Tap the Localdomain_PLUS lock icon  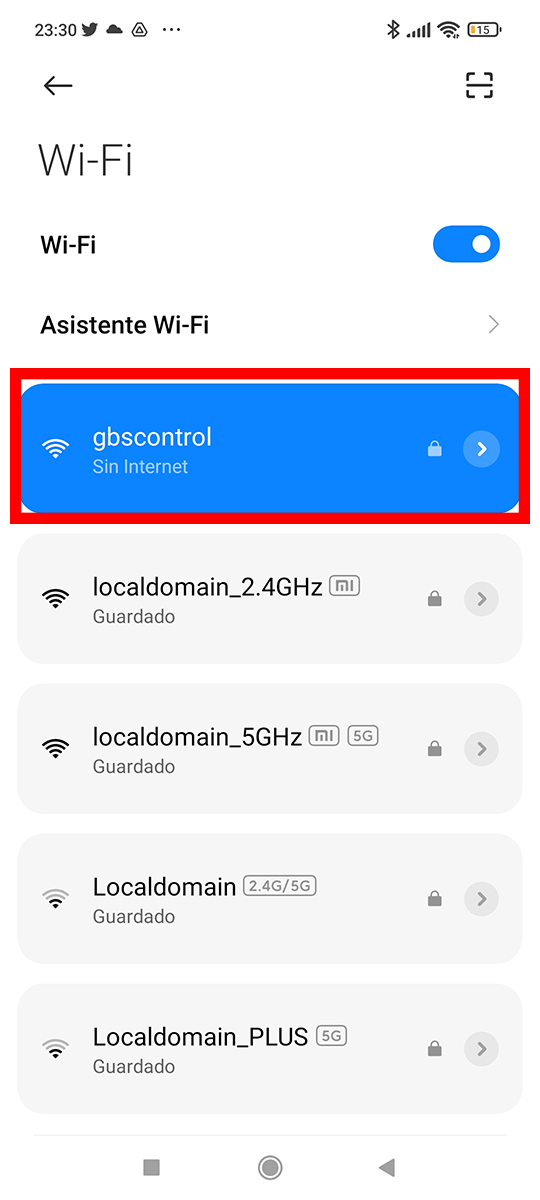click(434, 1049)
